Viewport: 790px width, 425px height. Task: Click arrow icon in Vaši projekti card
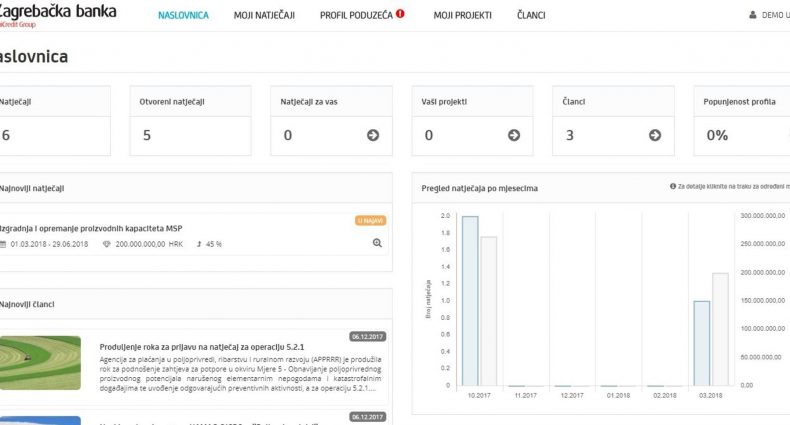coord(514,135)
